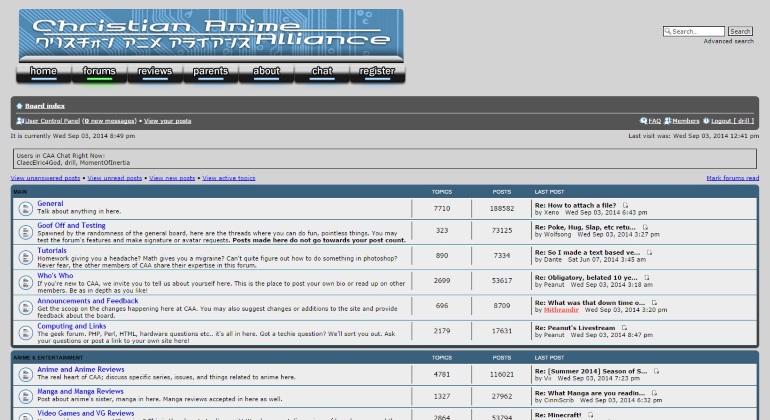Open the Members link

click(686, 121)
